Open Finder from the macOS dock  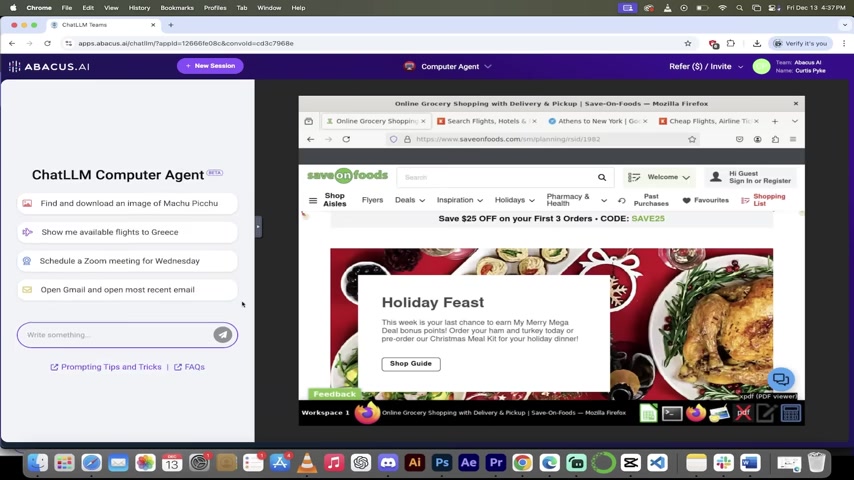point(38,463)
